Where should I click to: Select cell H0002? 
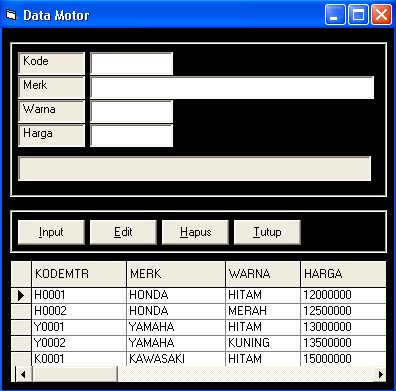(79, 311)
